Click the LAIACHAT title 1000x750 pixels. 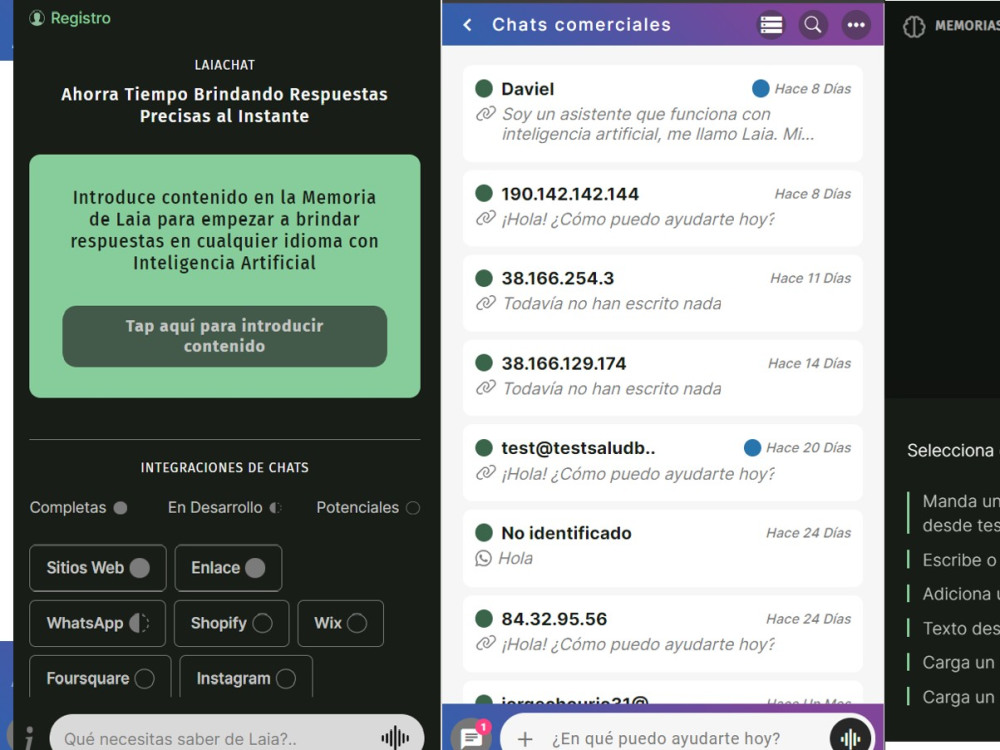click(224, 65)
